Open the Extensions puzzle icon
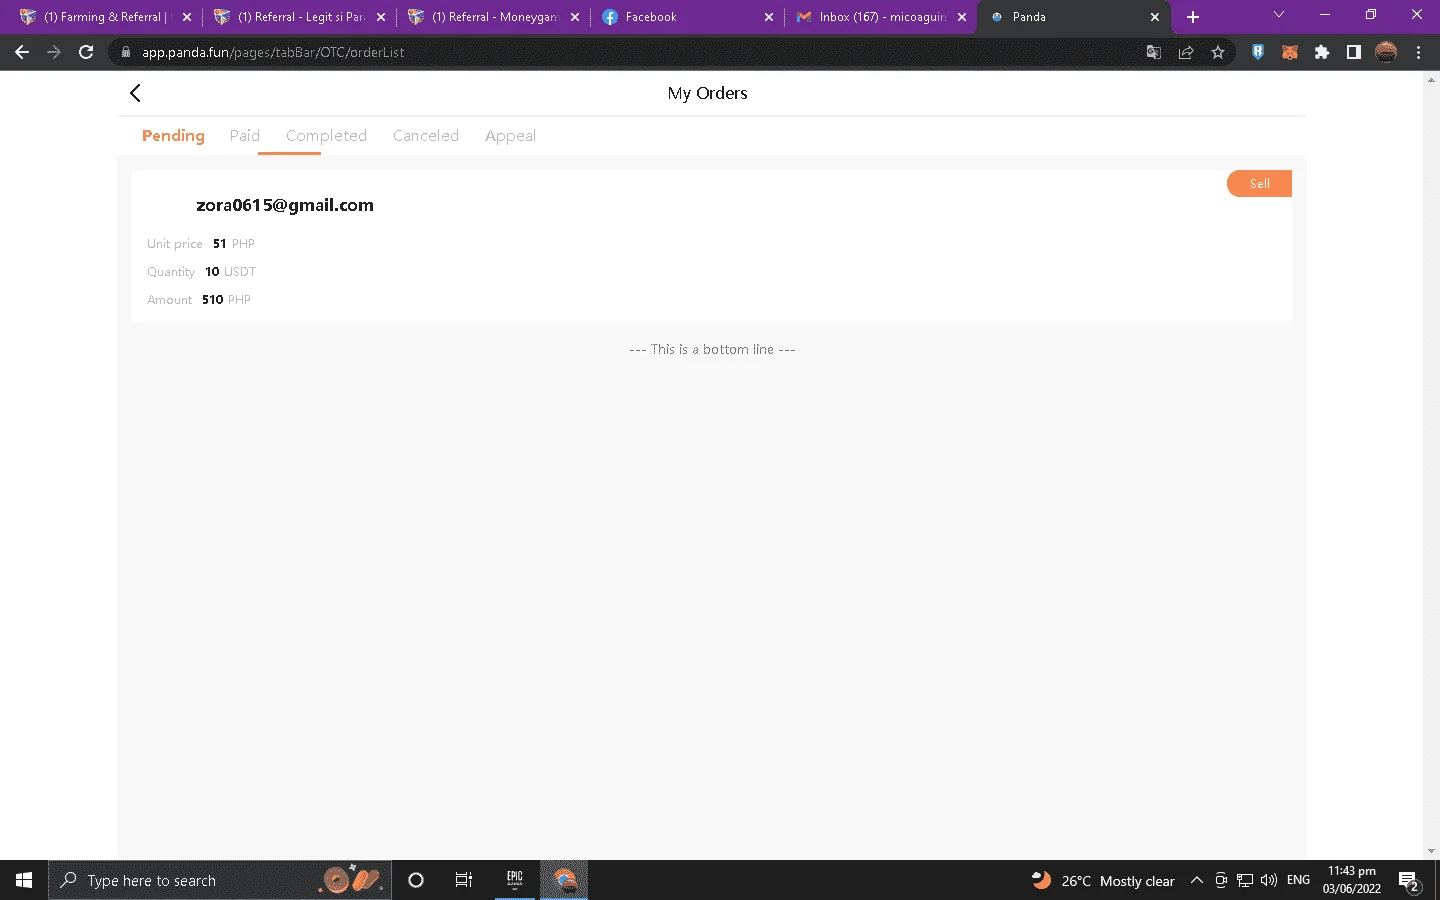Screen dimensions: 1440x900 (1322, 52)
